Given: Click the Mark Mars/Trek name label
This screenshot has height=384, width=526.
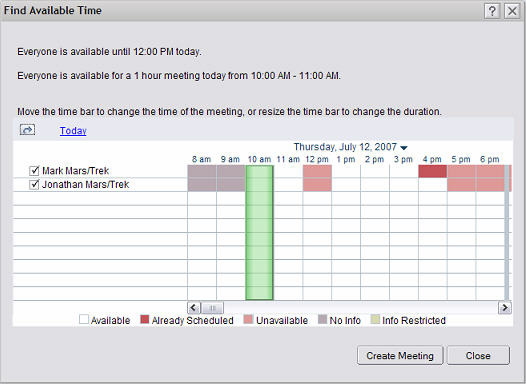Looking at the screenshot, I should pyautogui.click(x=75, y=171).
